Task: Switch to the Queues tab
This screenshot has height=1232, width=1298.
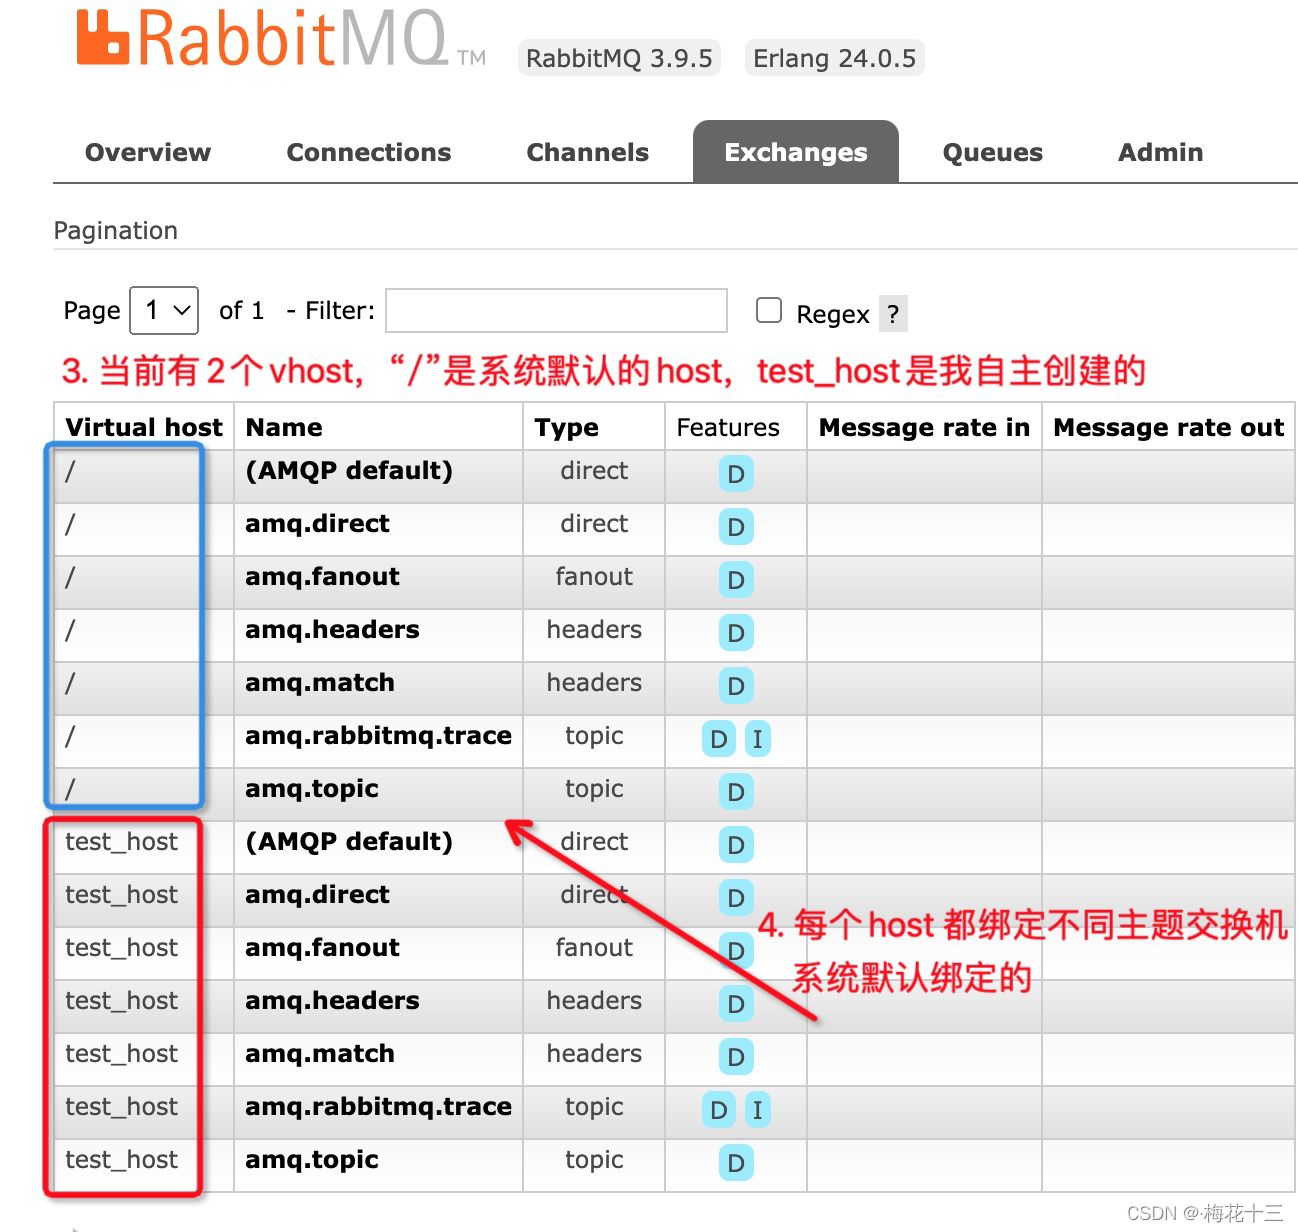Action: (x=991, y=152)
